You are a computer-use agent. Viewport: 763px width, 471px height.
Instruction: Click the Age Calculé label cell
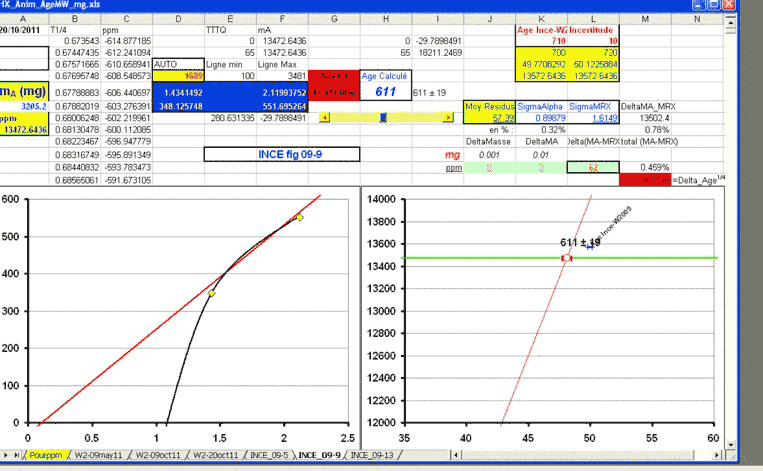pyautogui.click(x=385, y=76)
